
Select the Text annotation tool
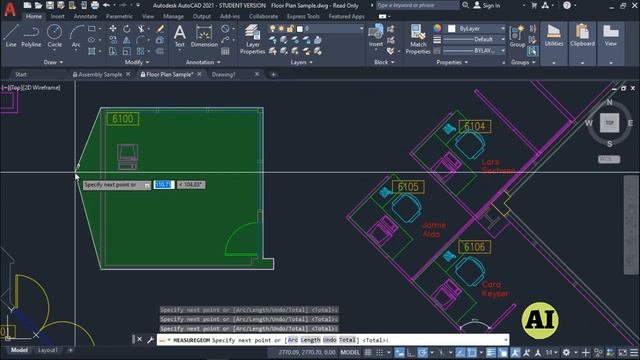[180, 36]
